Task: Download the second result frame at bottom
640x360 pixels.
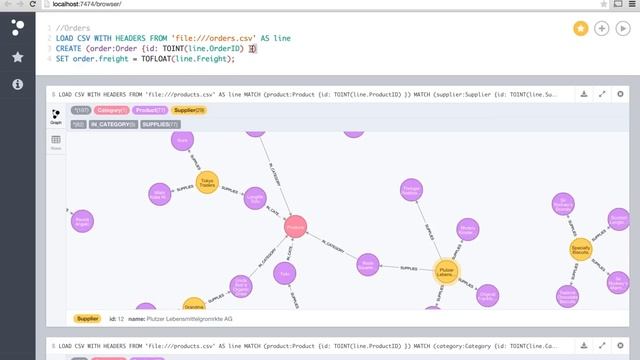Action: 584,345
